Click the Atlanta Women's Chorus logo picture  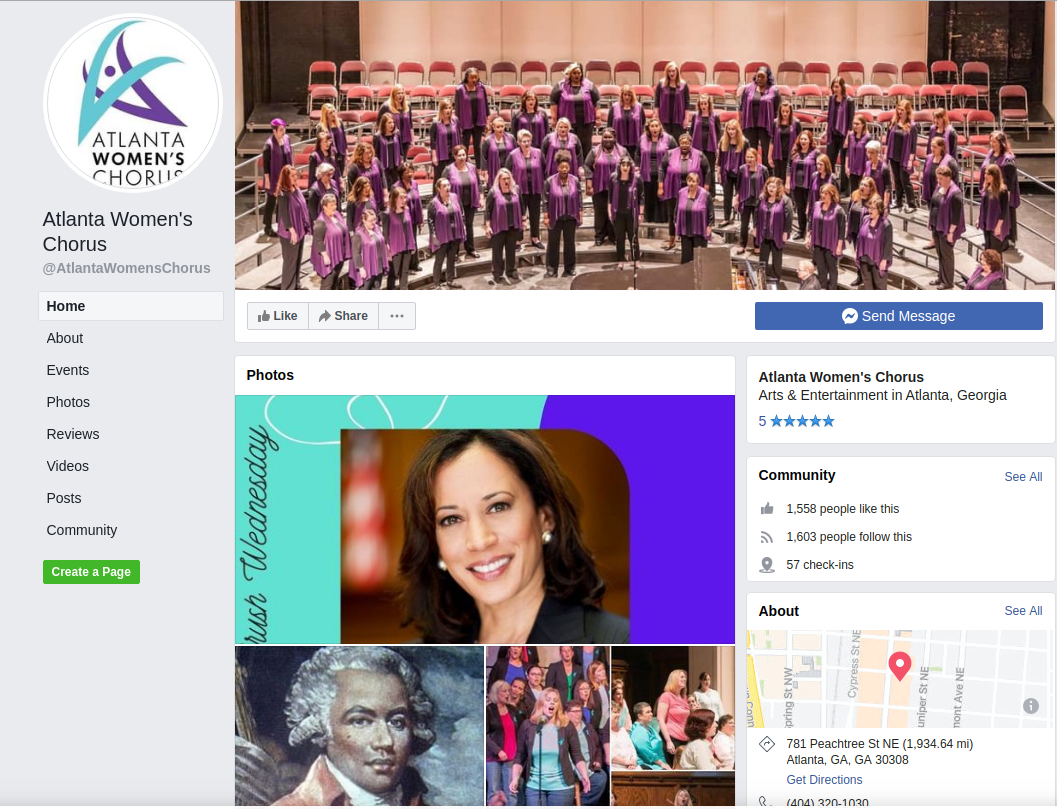(x=133, y=103)
